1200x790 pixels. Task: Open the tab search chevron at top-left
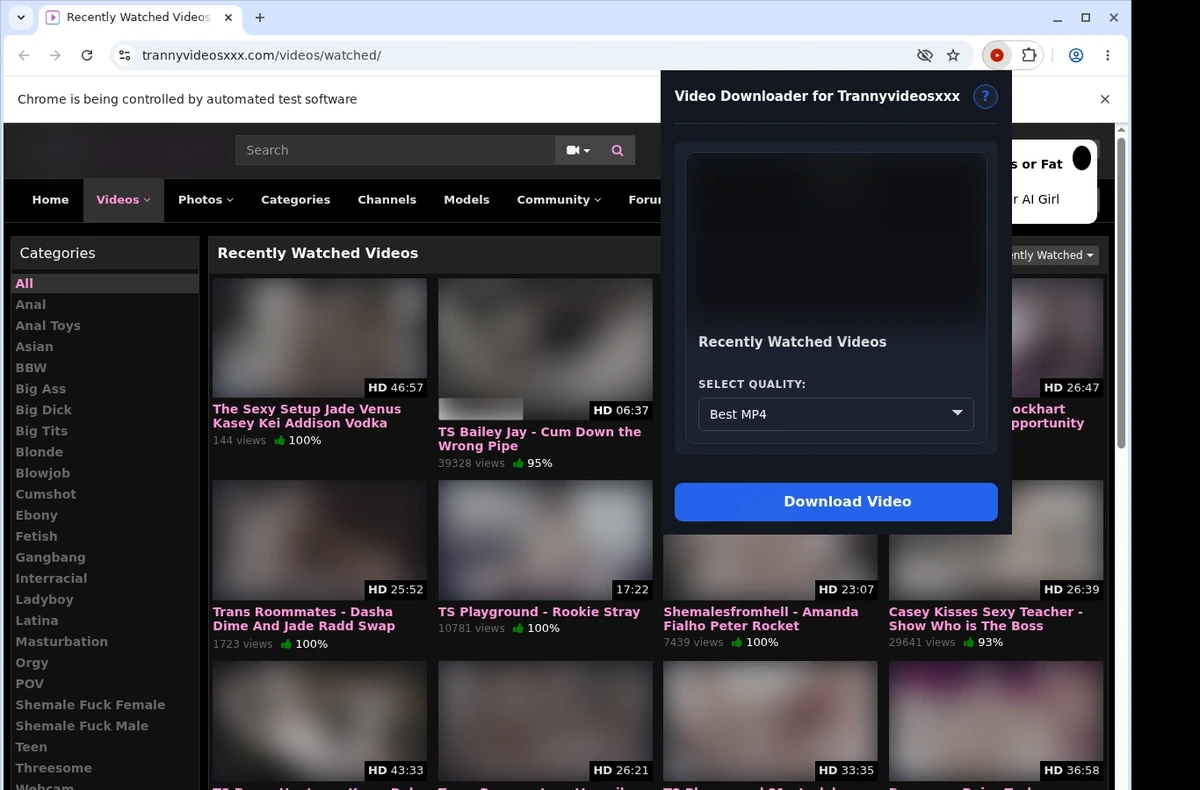pyautogui.click(x=20, y=17)
